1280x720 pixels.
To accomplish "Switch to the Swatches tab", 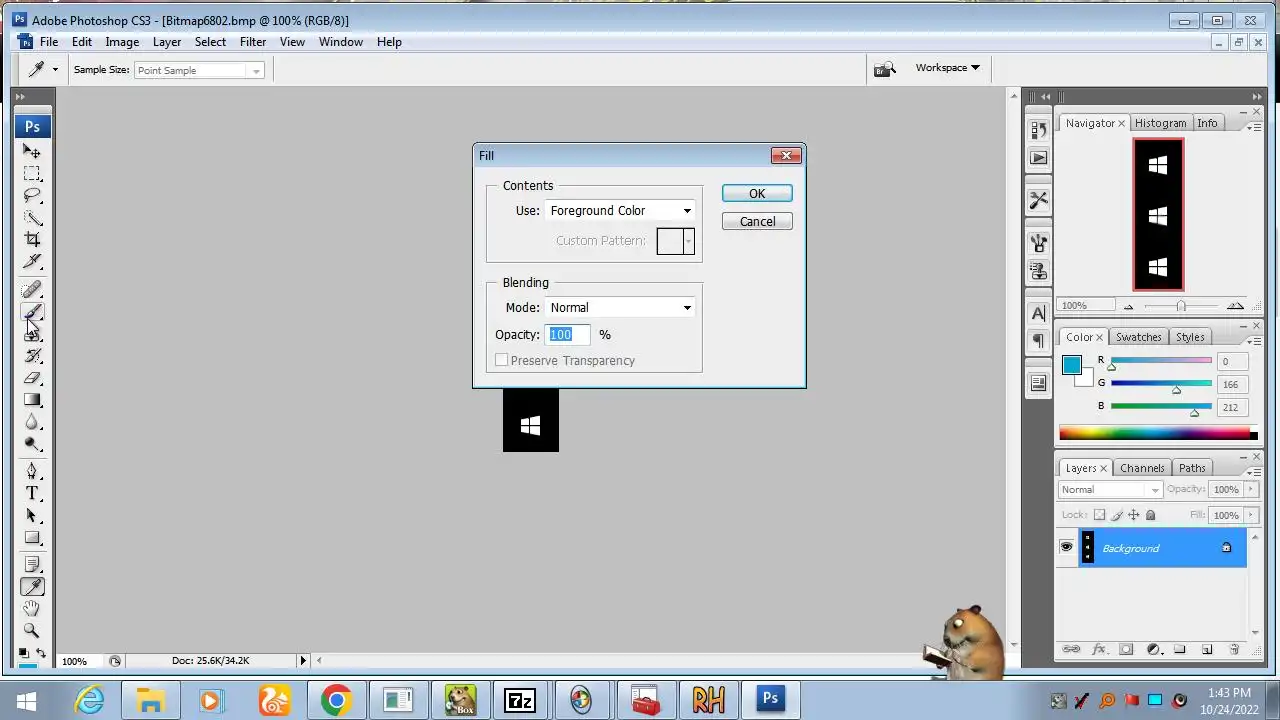I will coord(1139,337).
